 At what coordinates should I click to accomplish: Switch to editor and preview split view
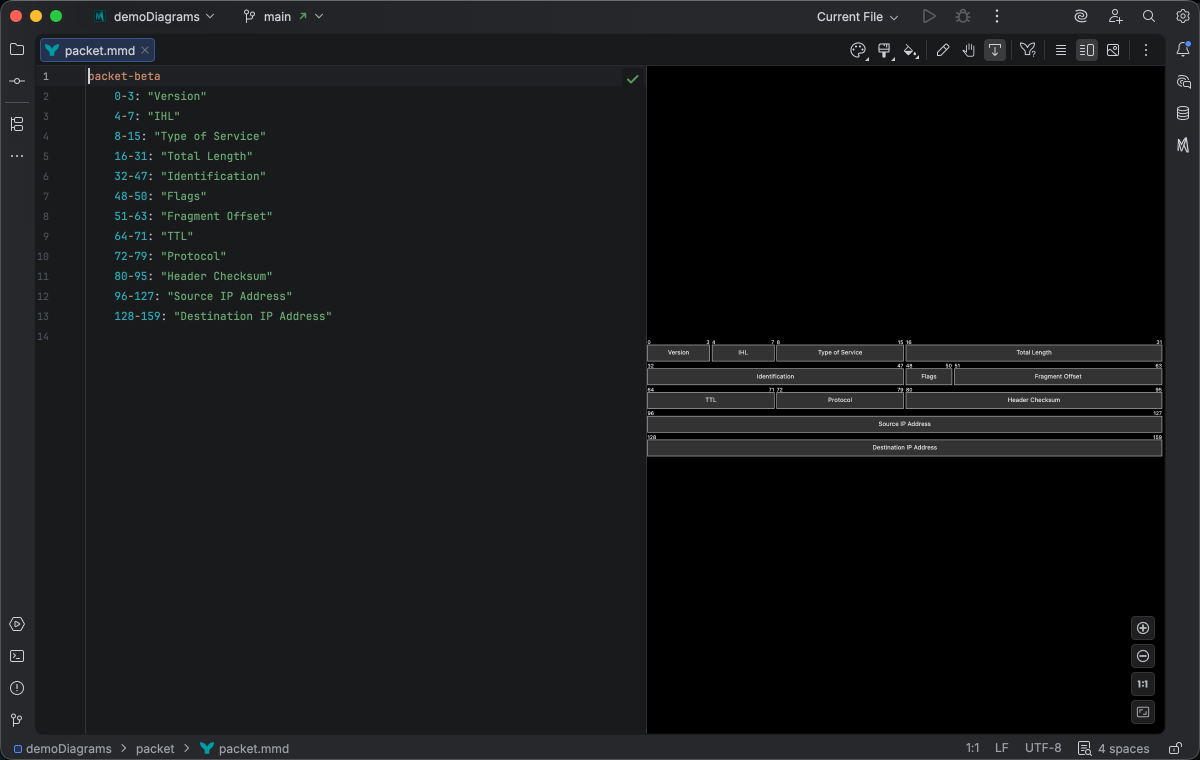[1087, 50]
